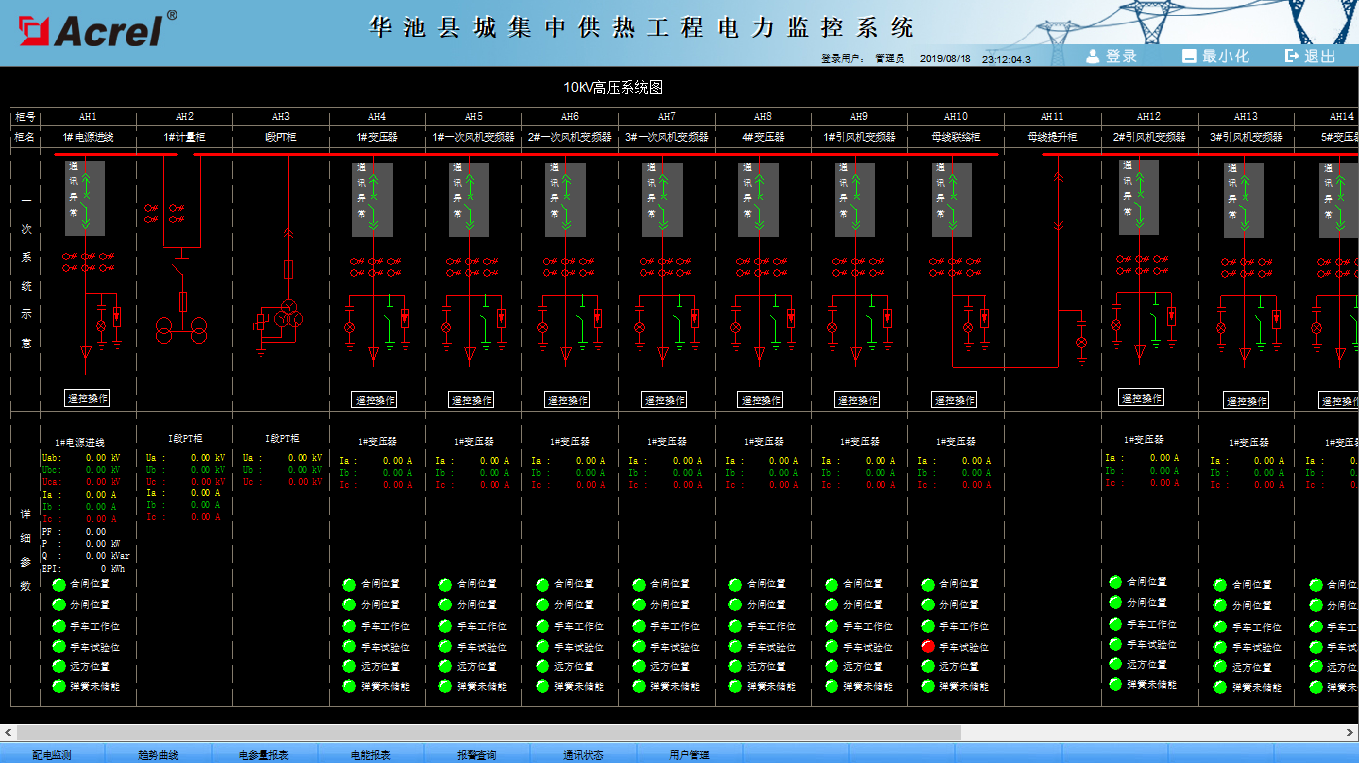Viewport: 1361px width, 763px height.
Task: Click the scrollbar left arrow
Action: point(8,733)
